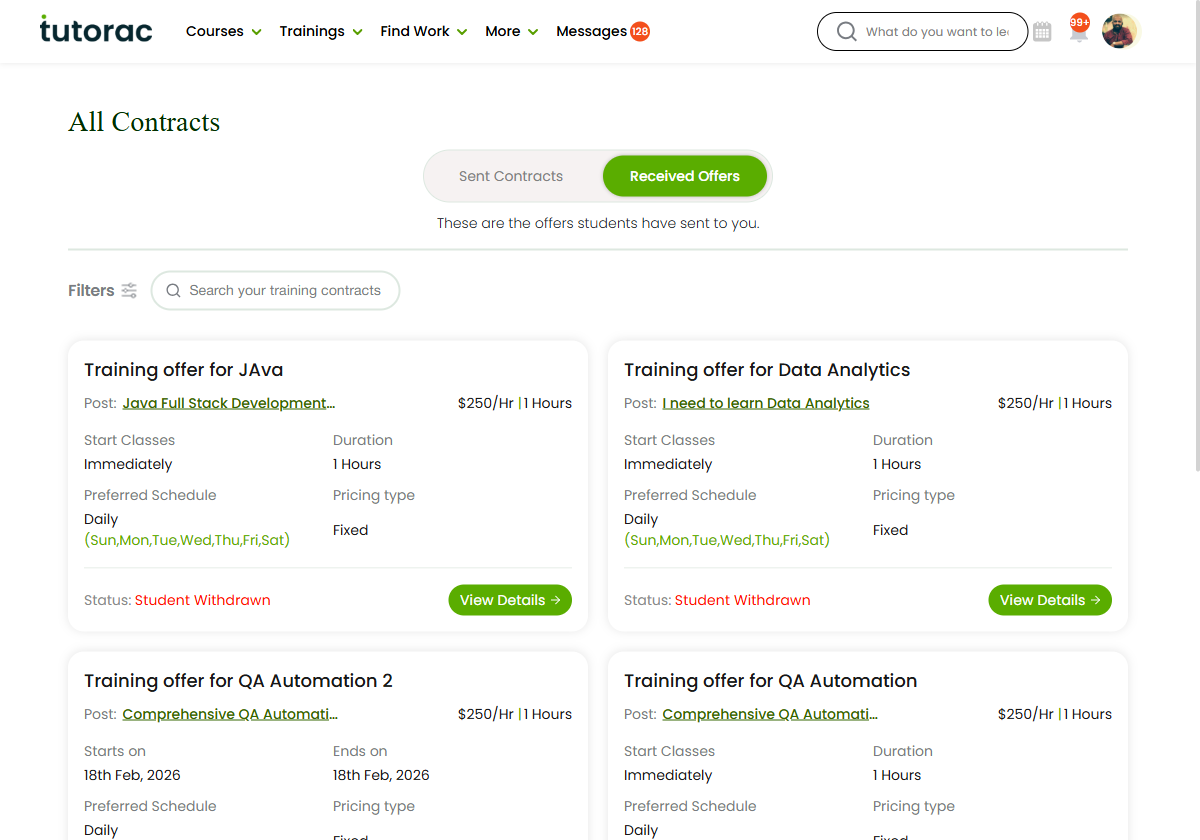Screen dimensions: 1200x840
Task: Open the Filters sliders icon
Action: coord(129,291)
